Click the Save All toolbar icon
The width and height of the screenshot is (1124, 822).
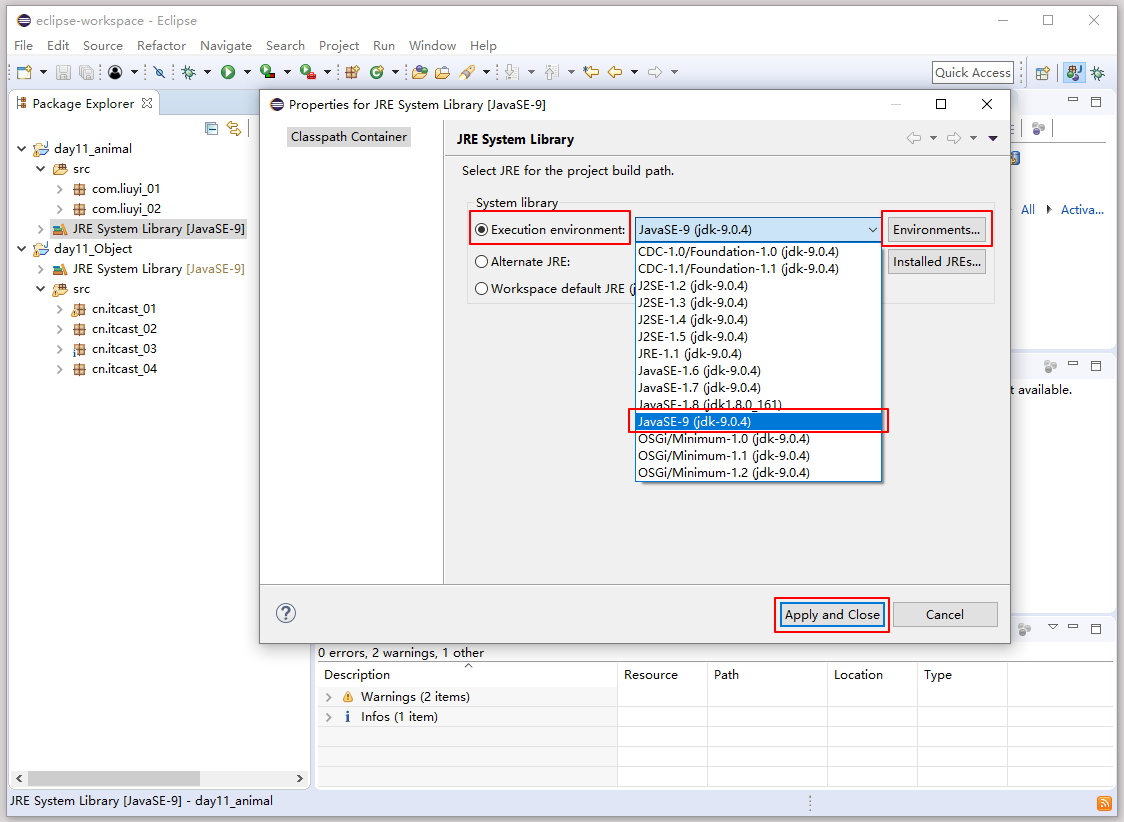[86, 72]
